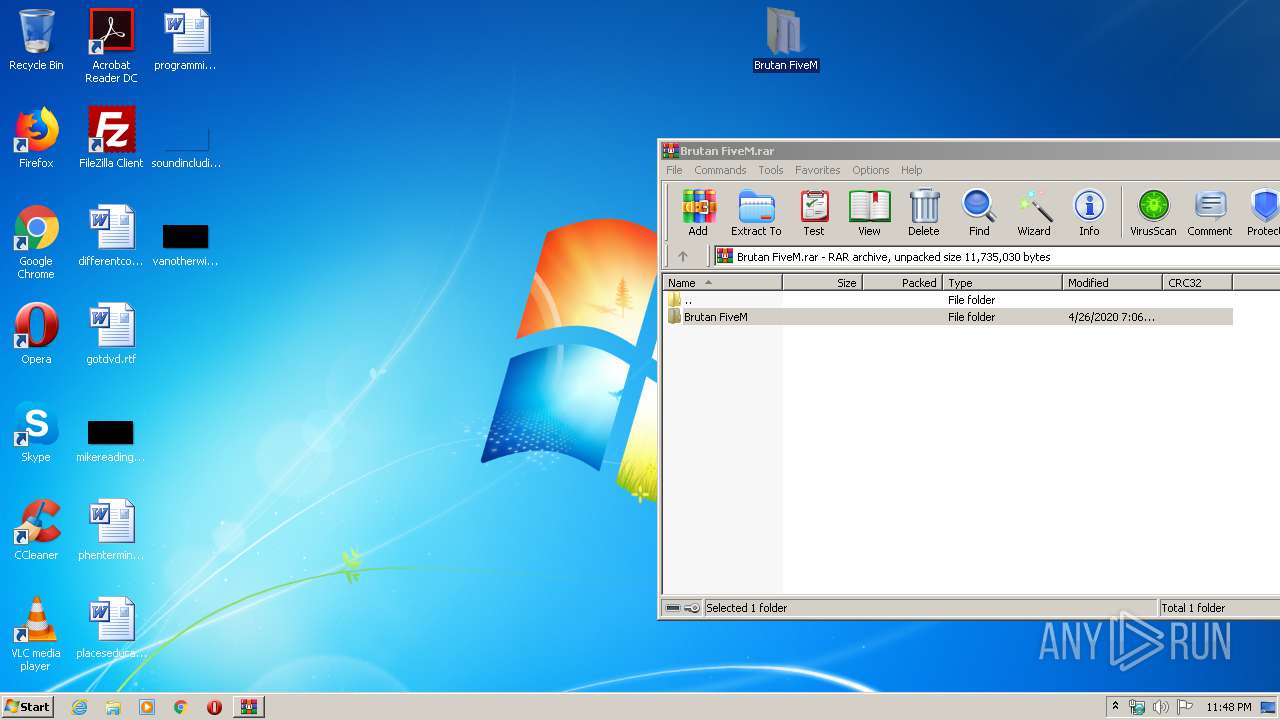Image resolution: width=1280 pixels, height=720 pixels.
Task: Launch the Wizard wand tool
Action: pos(1034,213)
